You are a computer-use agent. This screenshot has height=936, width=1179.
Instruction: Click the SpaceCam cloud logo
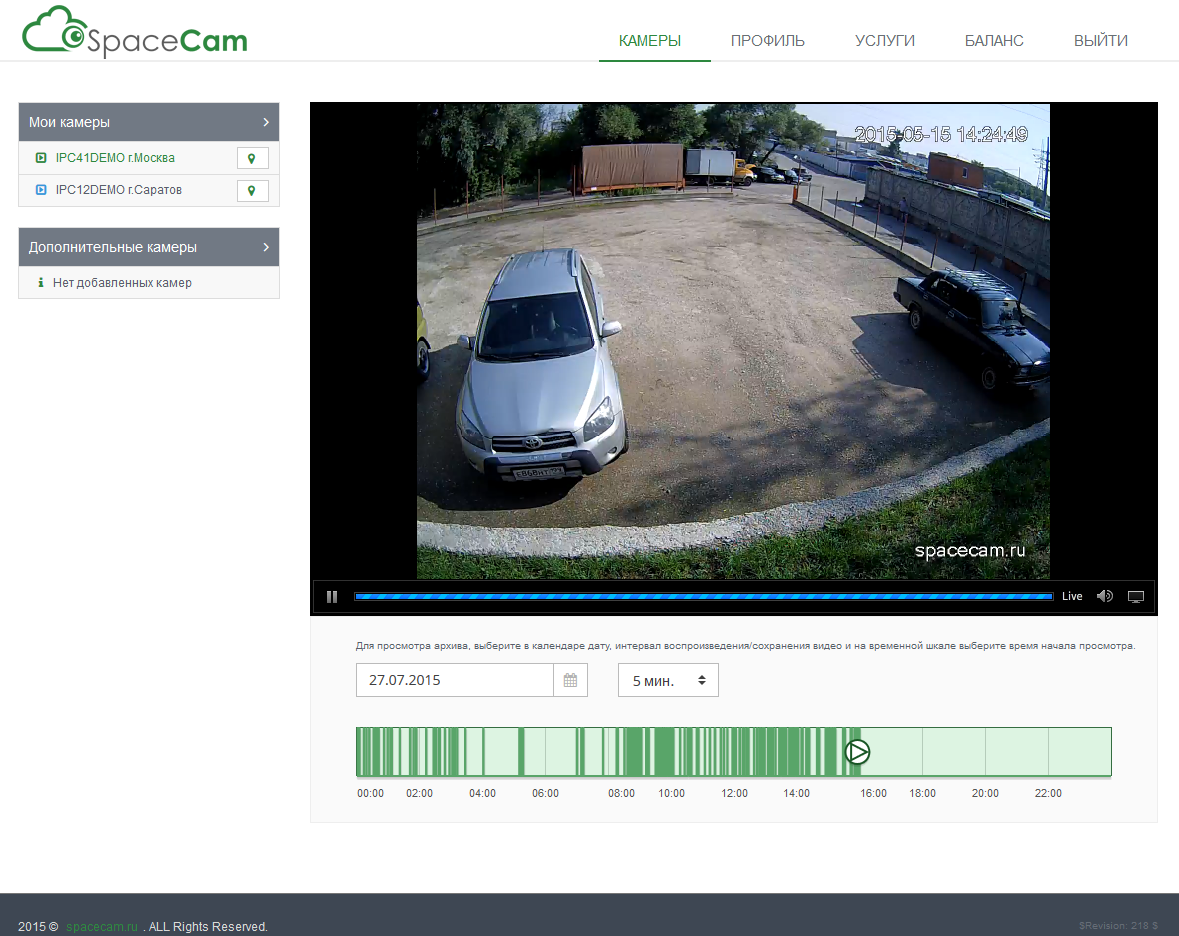(x=135, y=32)
